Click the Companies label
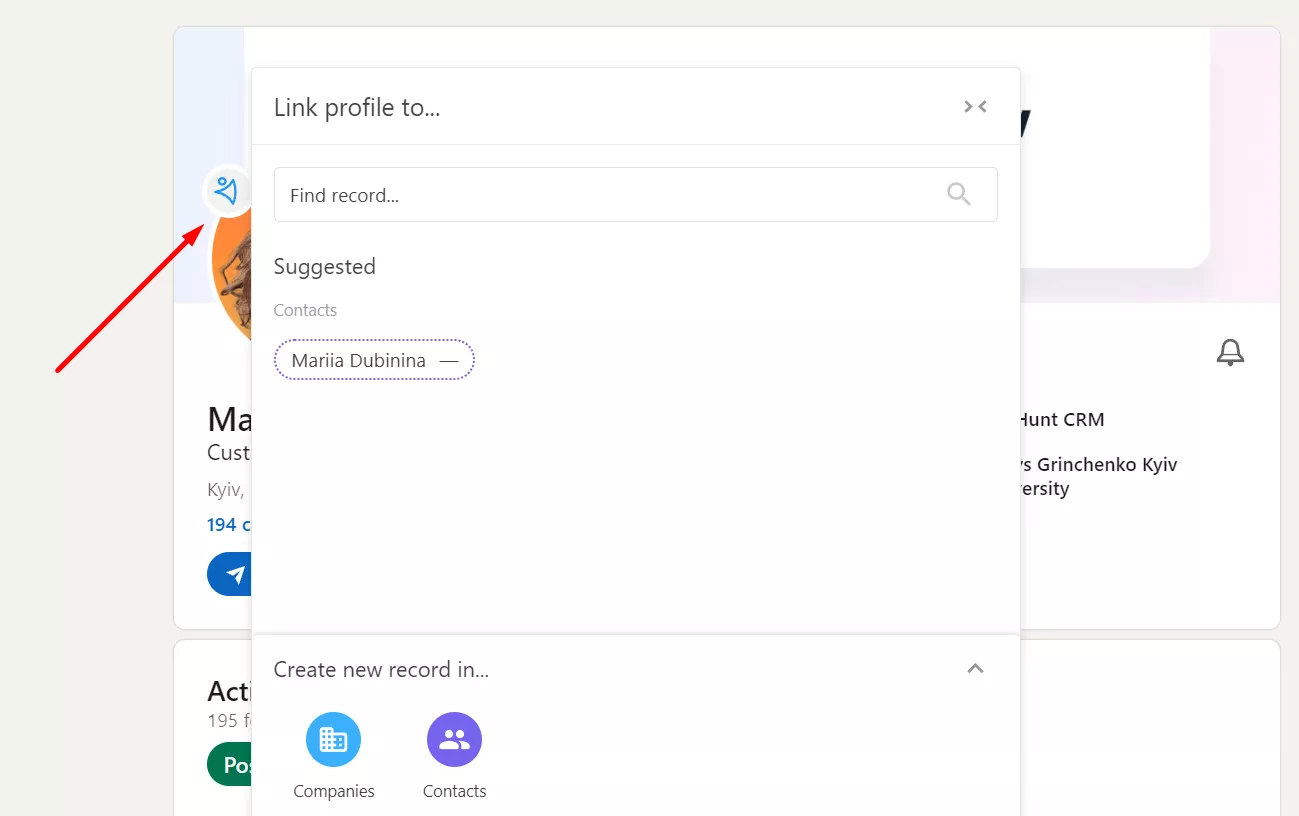 click(x=334, y=791)
